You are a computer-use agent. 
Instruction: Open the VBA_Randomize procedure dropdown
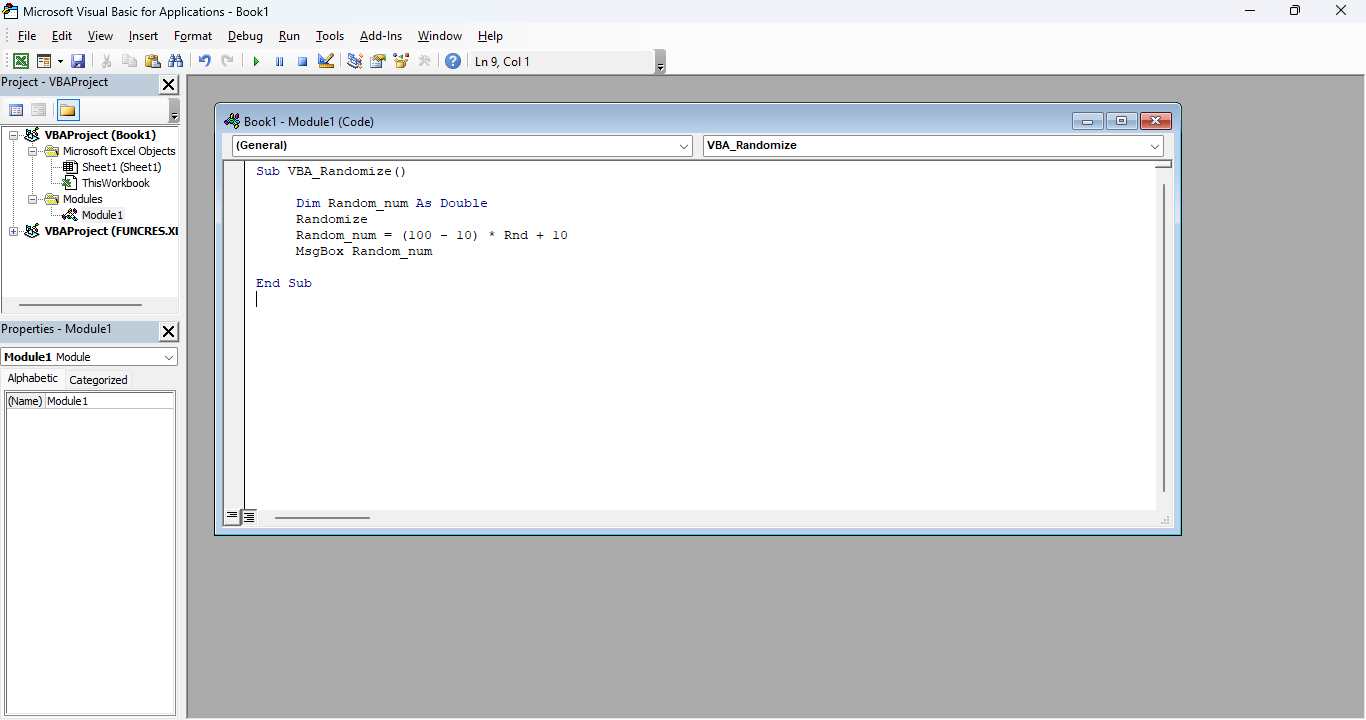click(1155, 145)
